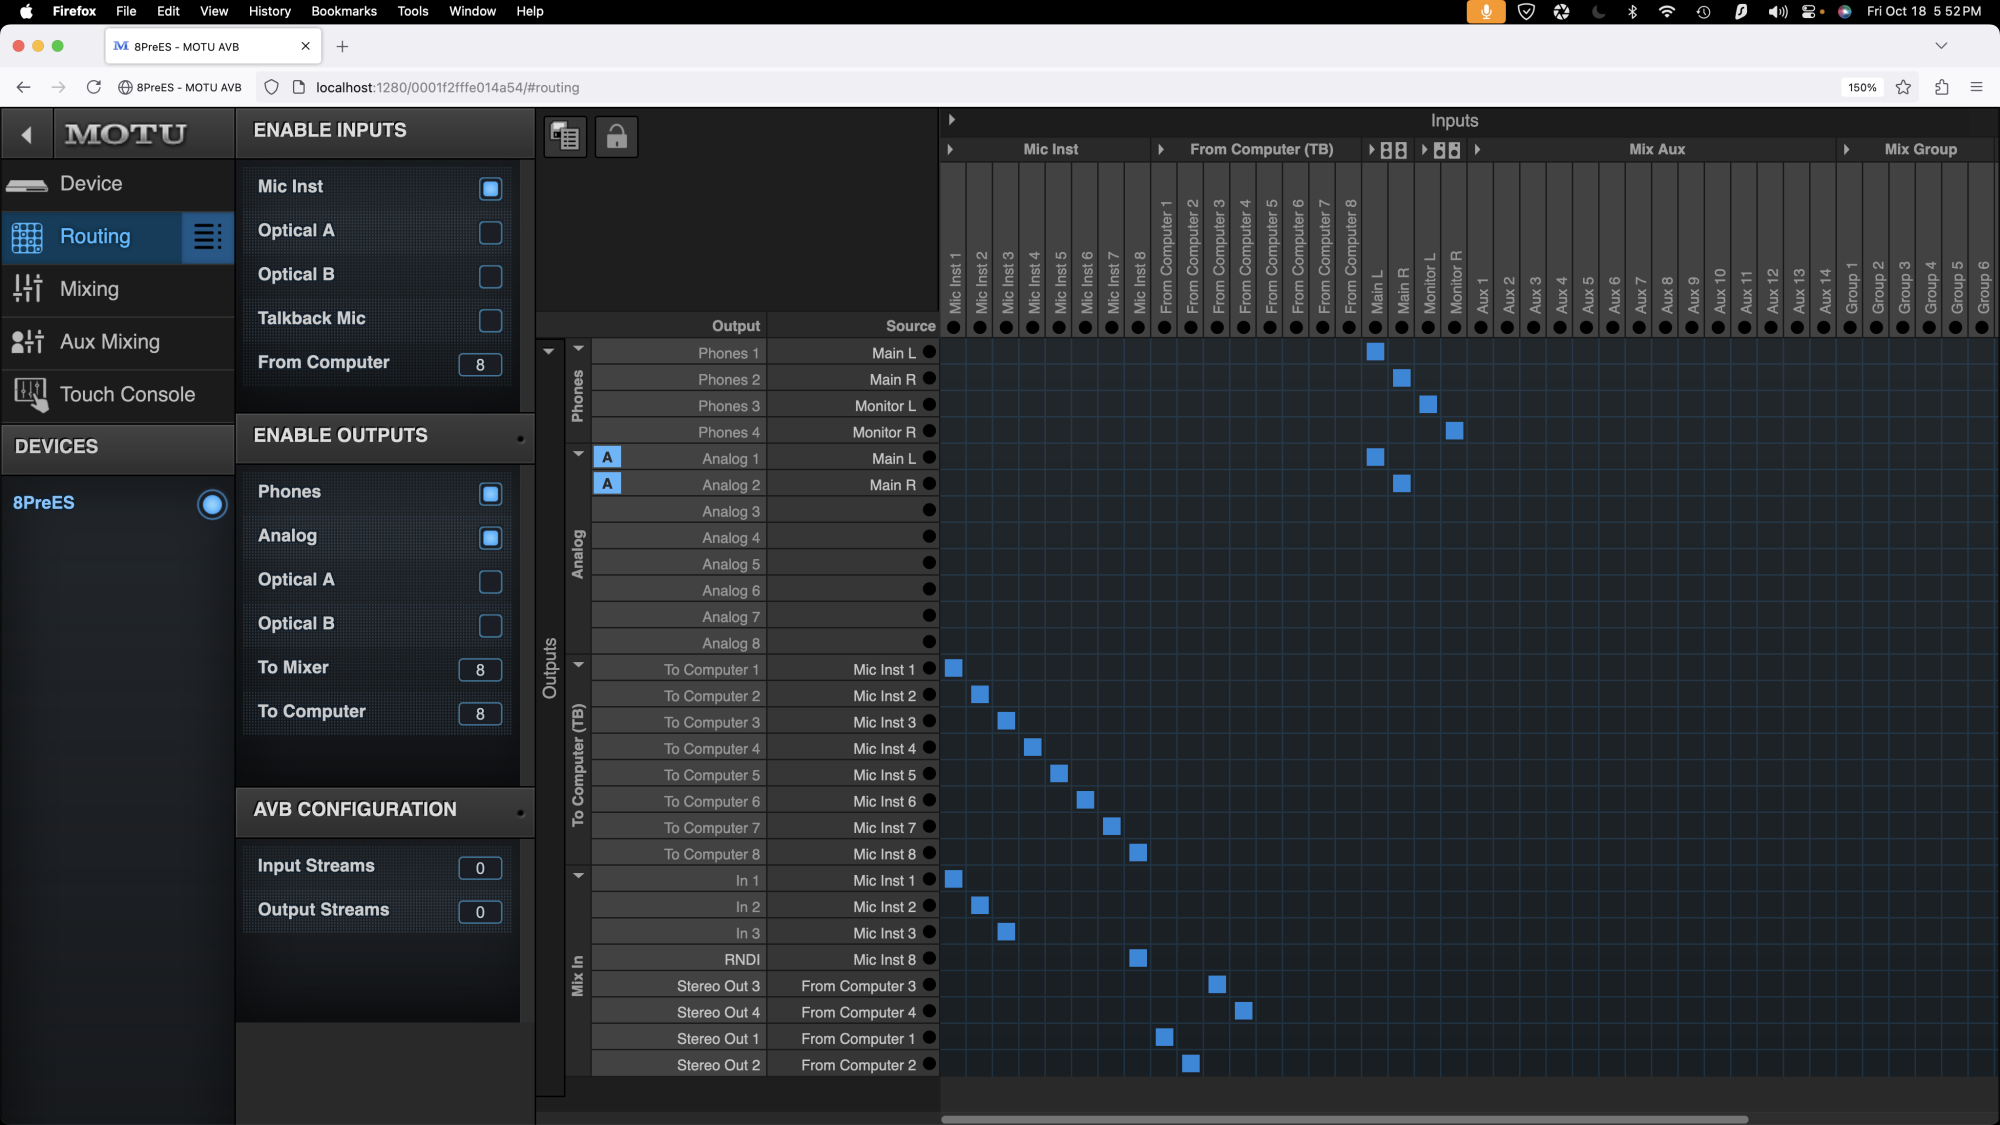Disable the Mic Inst input checkbox
This screenshot has height=1125, width=2000.
tap(490, 188)
